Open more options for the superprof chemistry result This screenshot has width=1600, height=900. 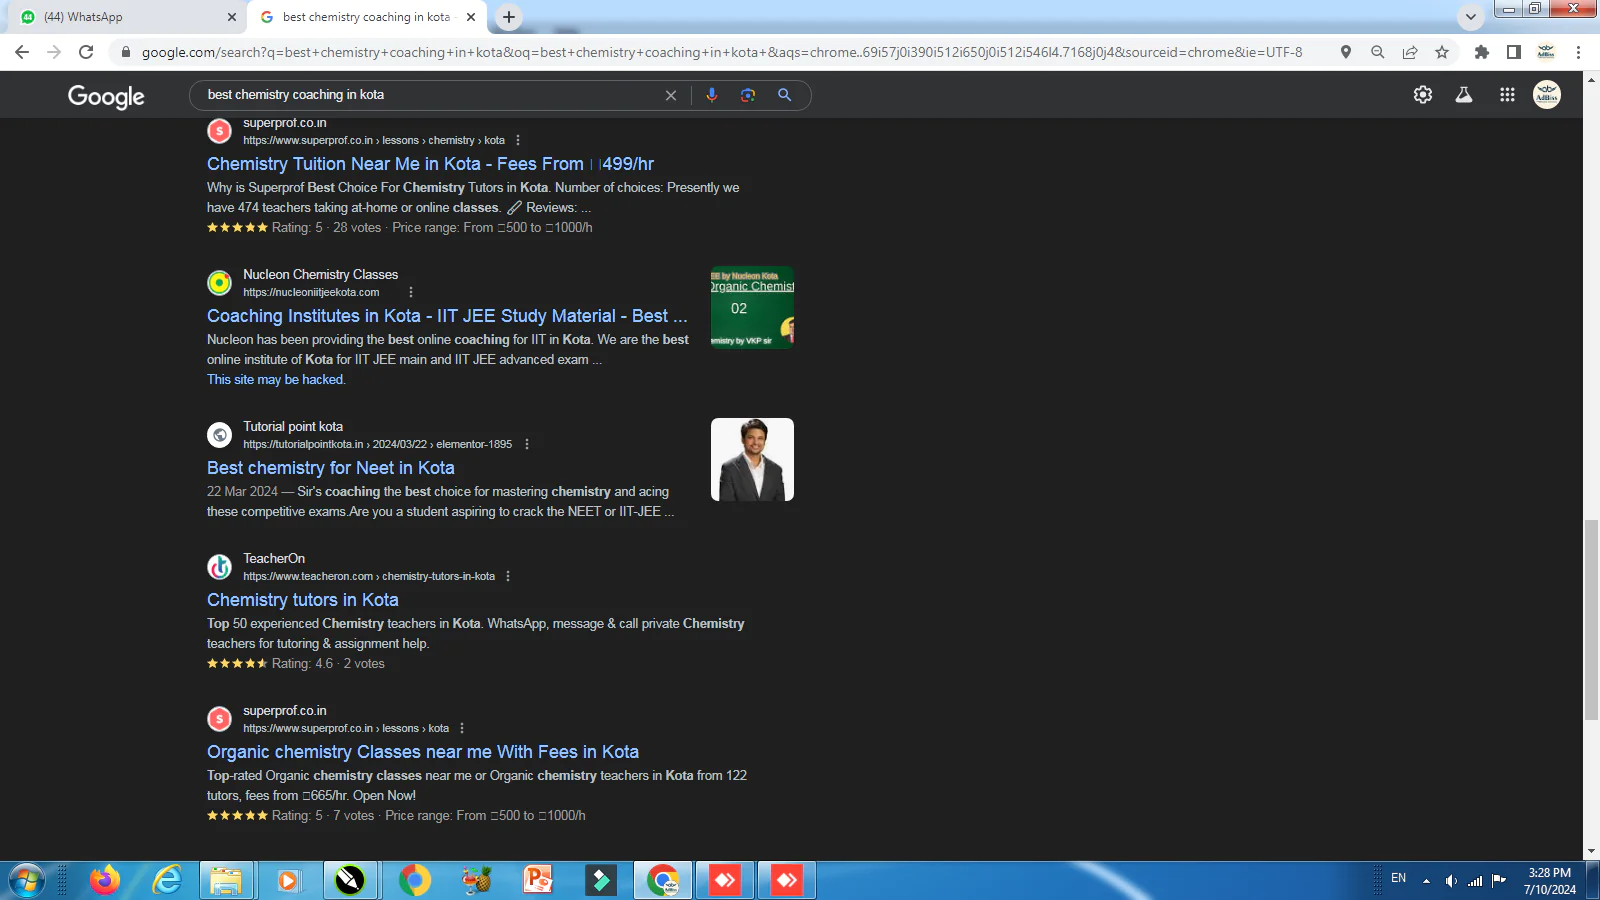pos(518,141)
